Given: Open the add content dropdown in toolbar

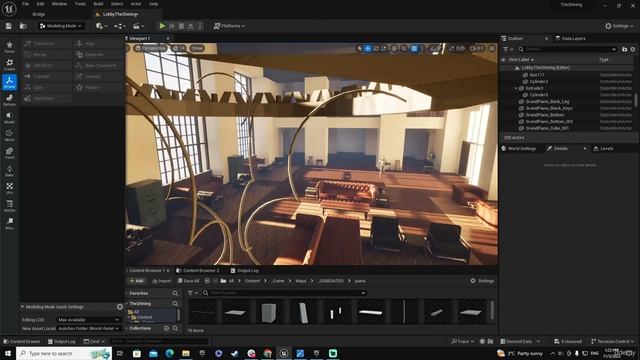Looking at the screenshot, I should coord(101,26).
